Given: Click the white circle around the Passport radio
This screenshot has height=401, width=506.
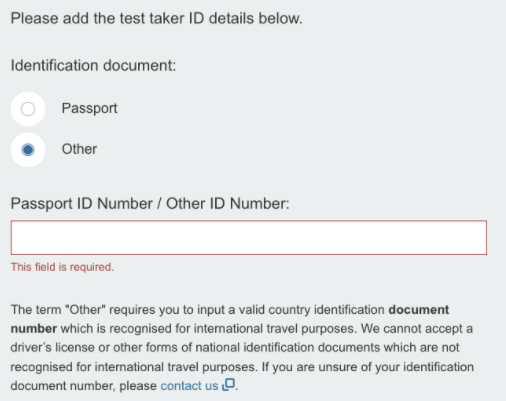Looking at the screenshot, I should tap(28, 109).
